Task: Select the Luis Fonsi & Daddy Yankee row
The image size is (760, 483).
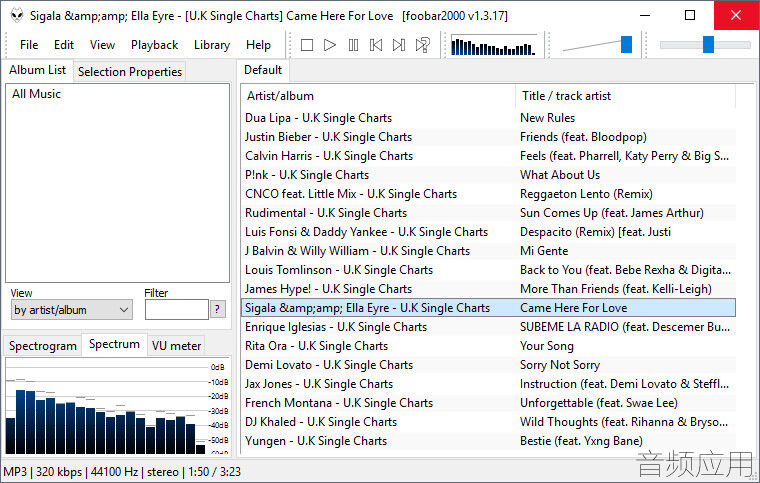Action: click(489, 232)
